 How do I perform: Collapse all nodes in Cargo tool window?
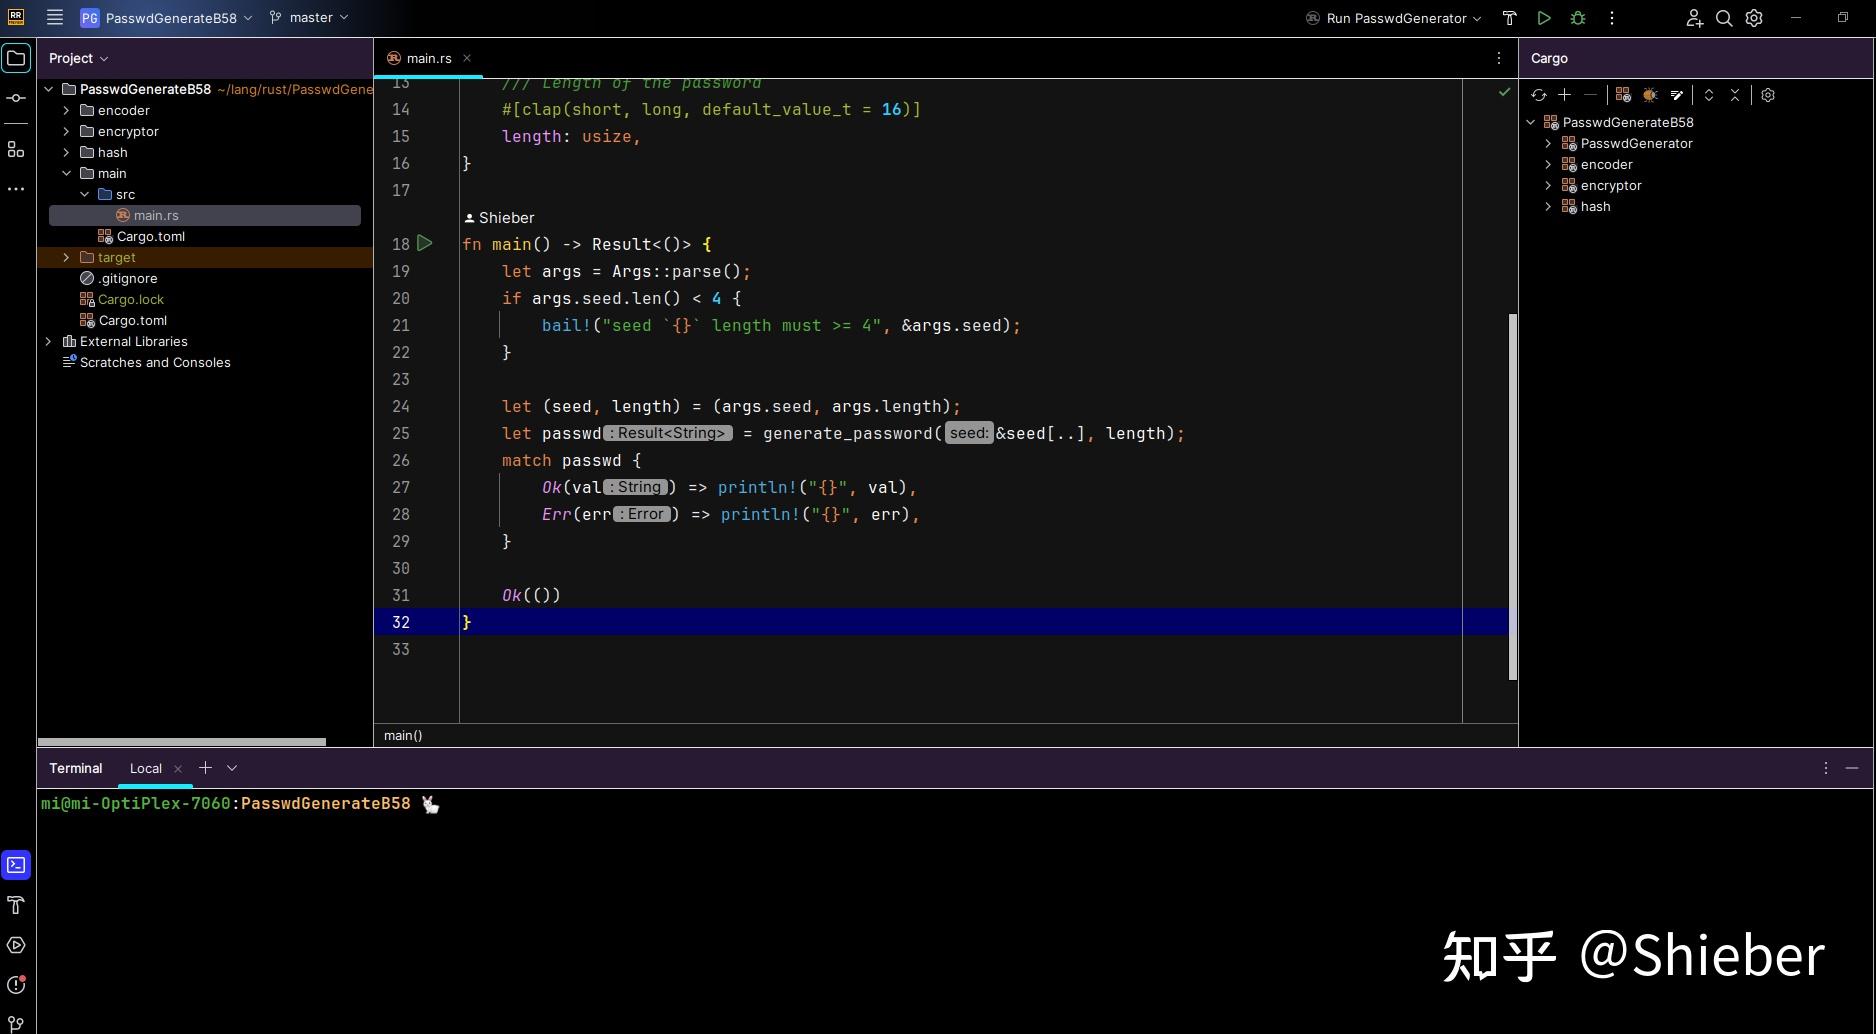(1735, 95)
